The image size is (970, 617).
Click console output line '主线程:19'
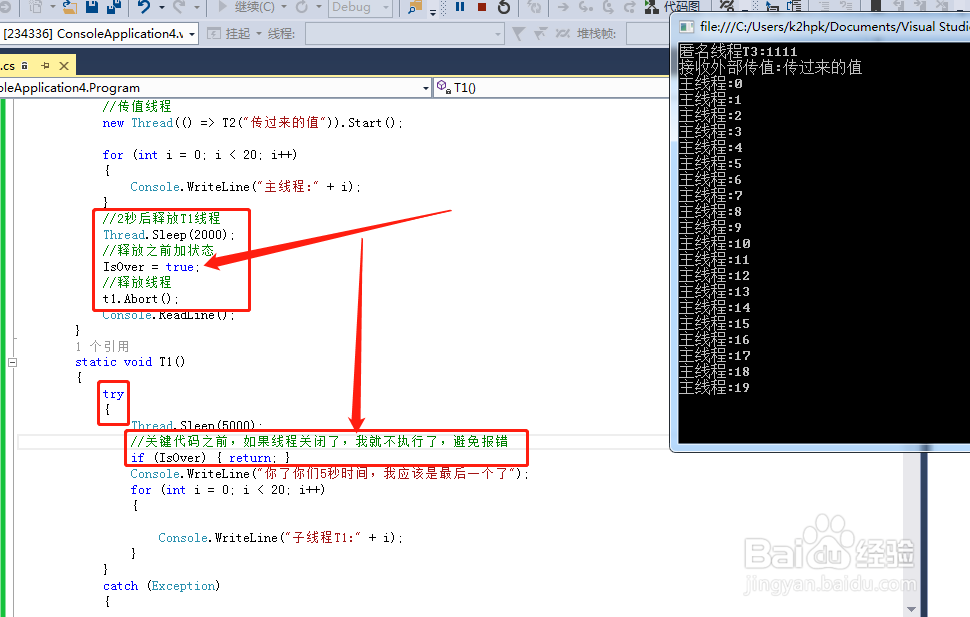pyautogui.click(x=715, y=387)
